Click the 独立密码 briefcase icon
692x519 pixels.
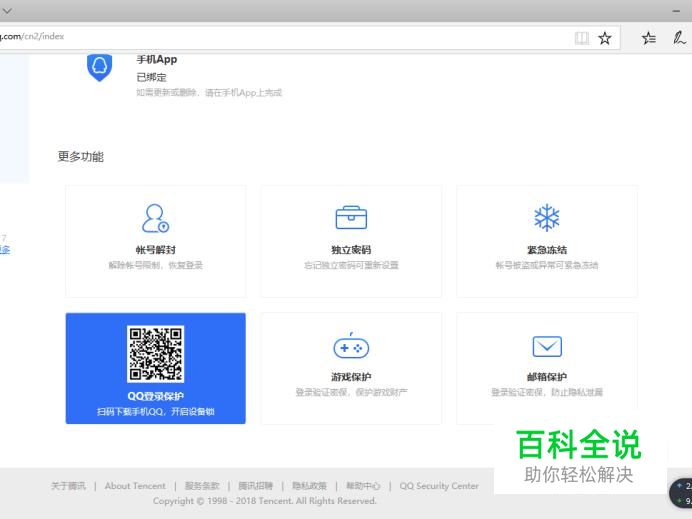tap(351, 217)
